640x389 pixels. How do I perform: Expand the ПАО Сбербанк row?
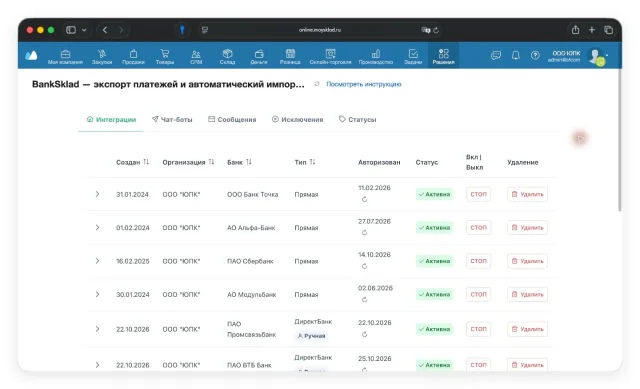click(97, 261)
